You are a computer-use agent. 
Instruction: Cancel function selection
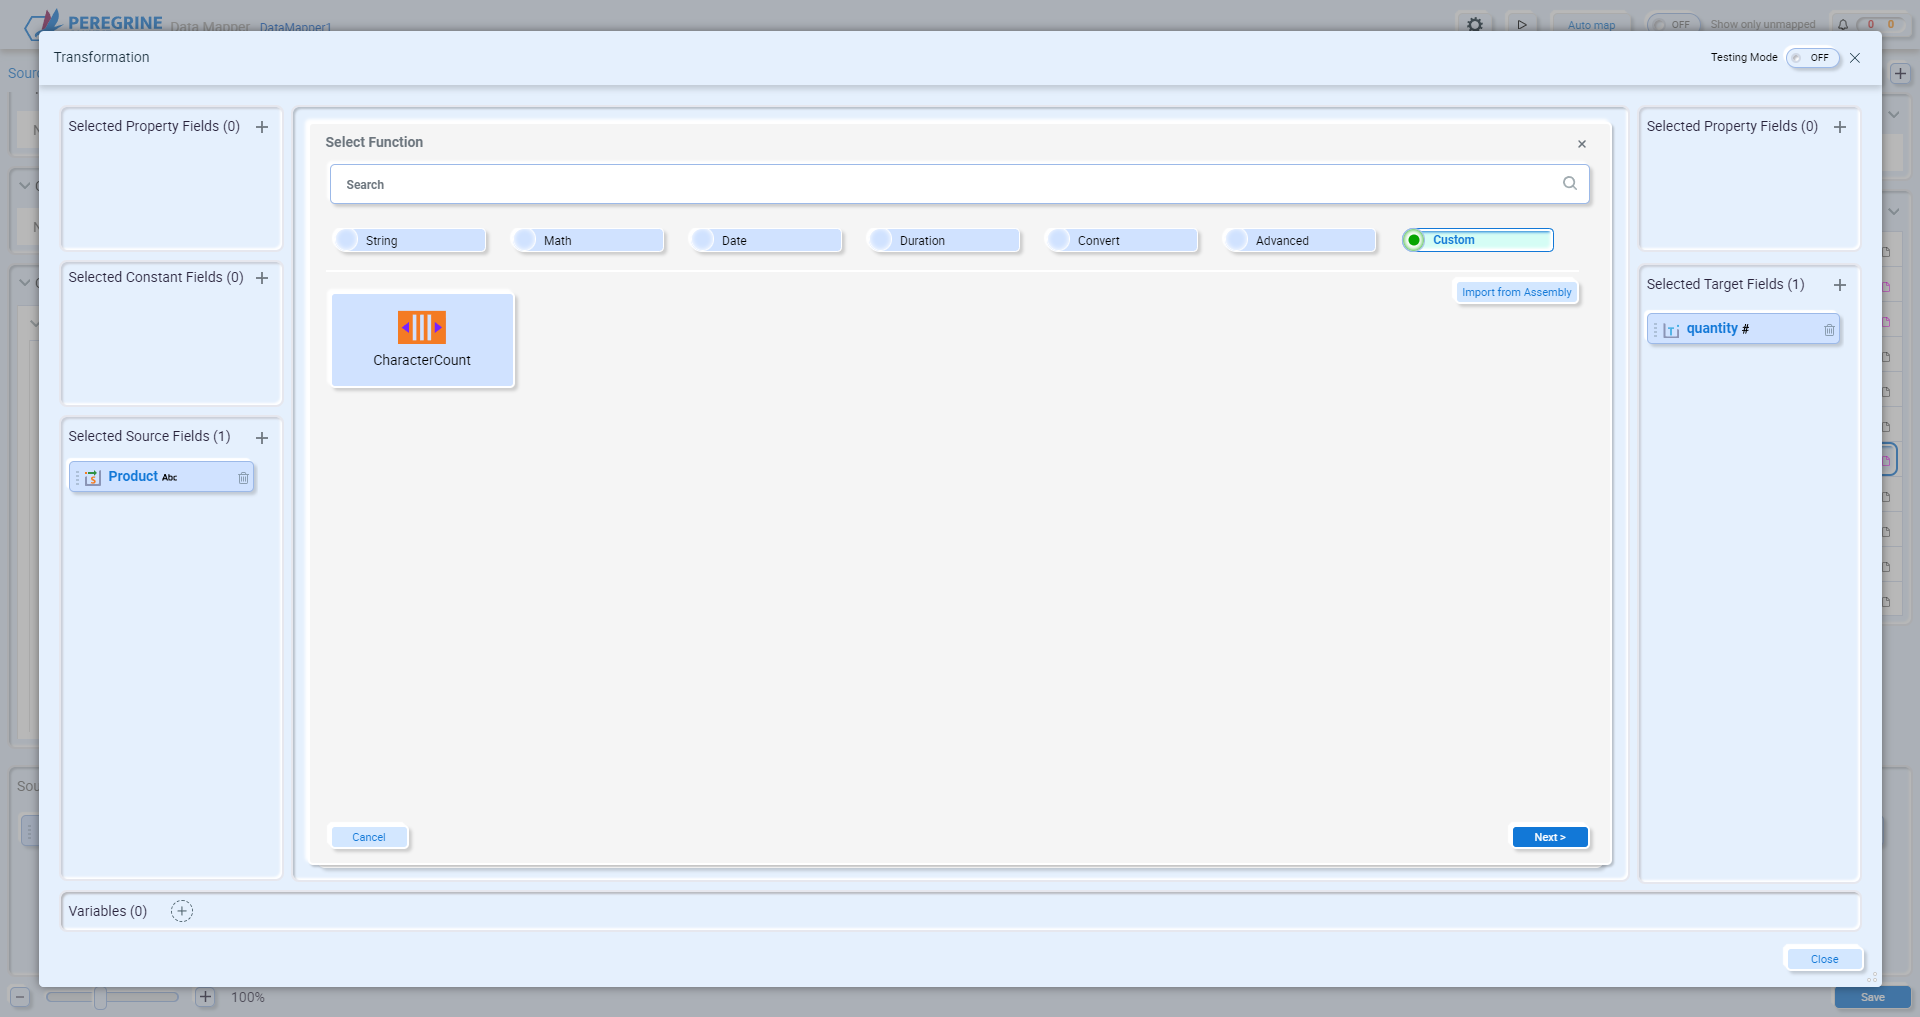click(369, 837)
